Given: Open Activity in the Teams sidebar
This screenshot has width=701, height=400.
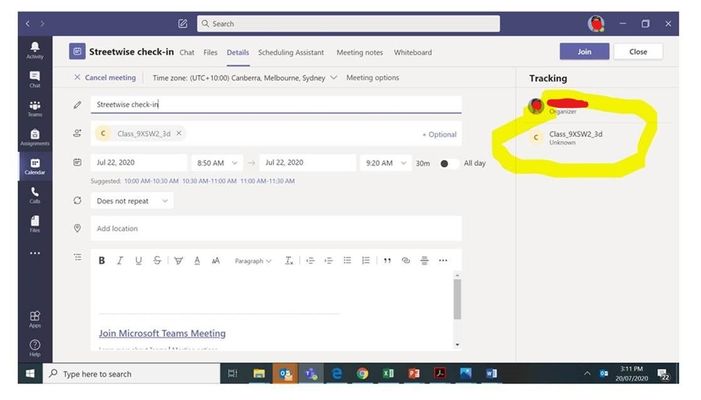Looking at the screenshot, I should point(35,50).
